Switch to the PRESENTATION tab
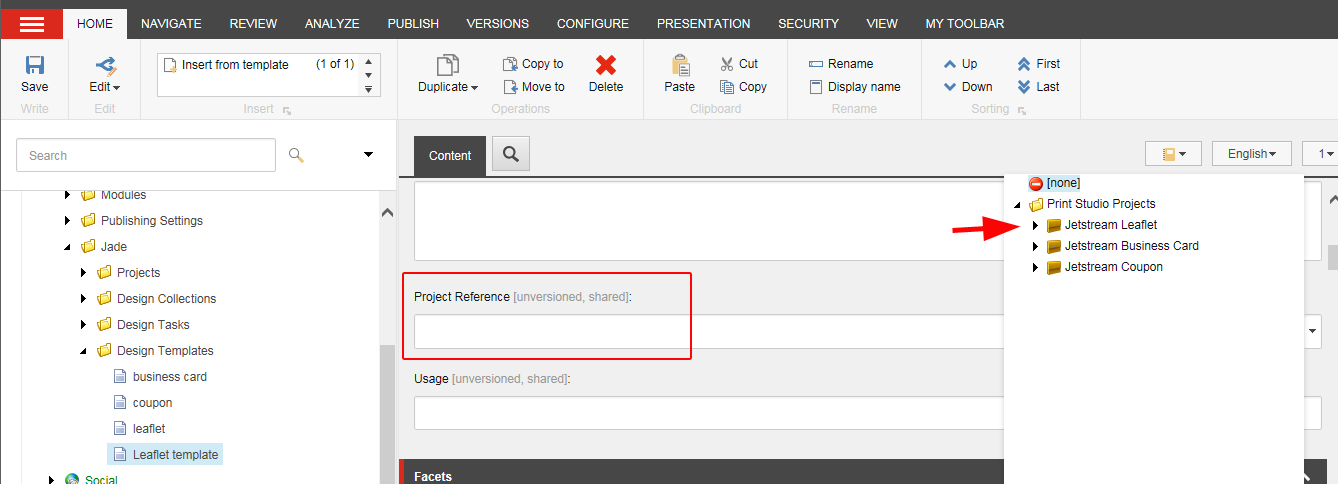1338x484 pixels. [703, 24]
